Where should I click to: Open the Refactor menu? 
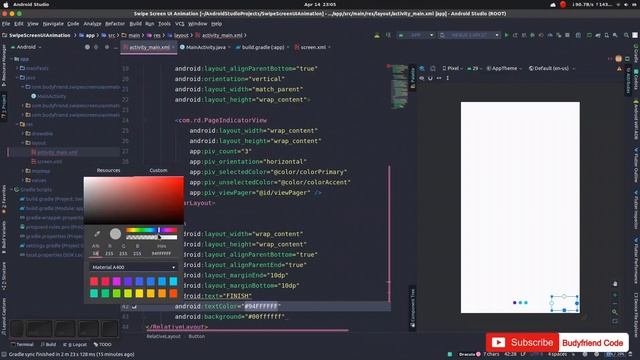[115, 24]
